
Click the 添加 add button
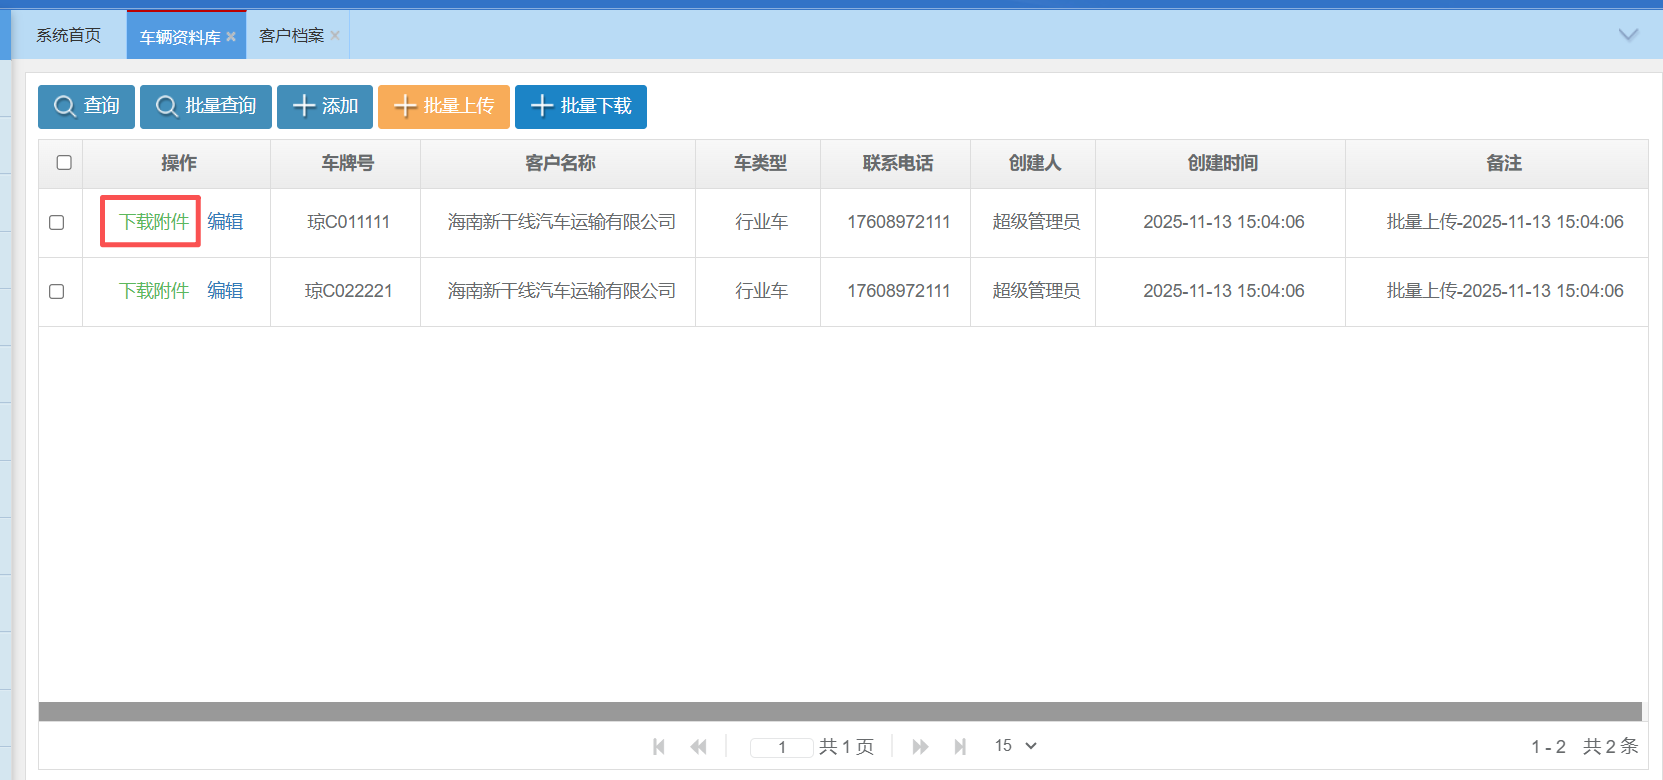tap(324, 106)
